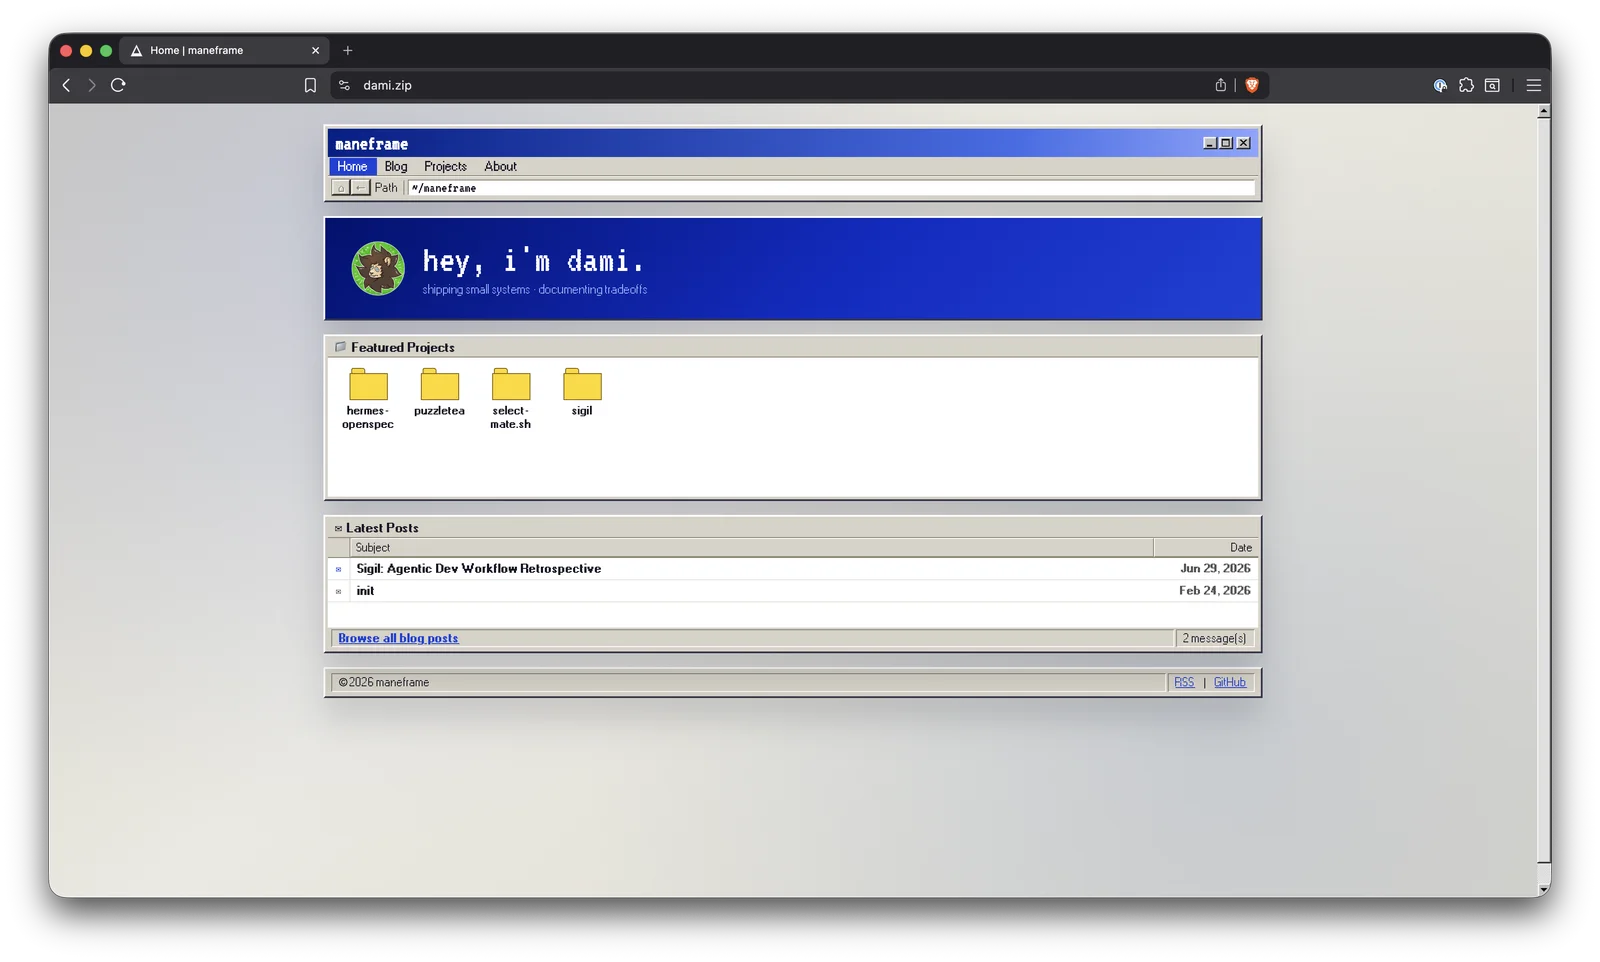Go back with the browser back arrow
This screenshot has height=962, width=1600.
click(66, 85)
